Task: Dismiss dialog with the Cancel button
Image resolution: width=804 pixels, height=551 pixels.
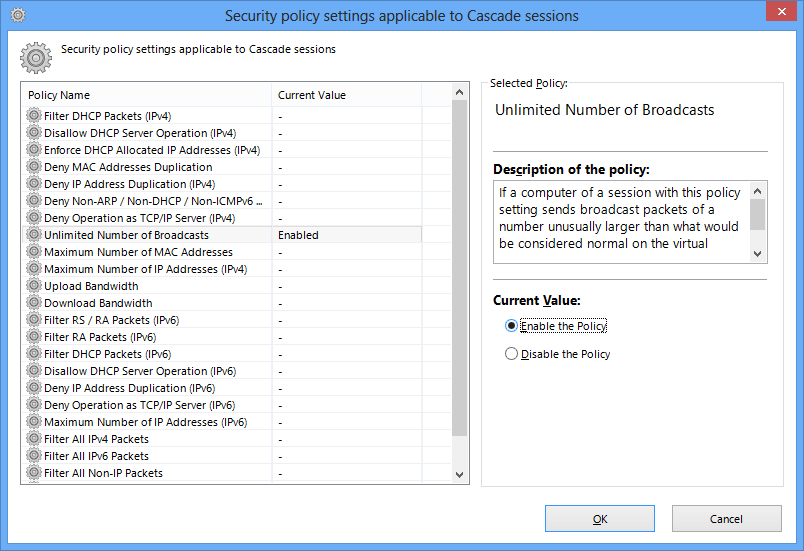Action: (726, 519)
